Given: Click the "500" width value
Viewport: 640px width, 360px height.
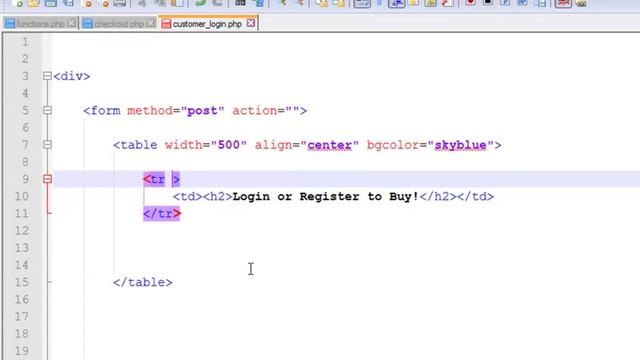Looking at the screenshot, I should pos(229,145).
